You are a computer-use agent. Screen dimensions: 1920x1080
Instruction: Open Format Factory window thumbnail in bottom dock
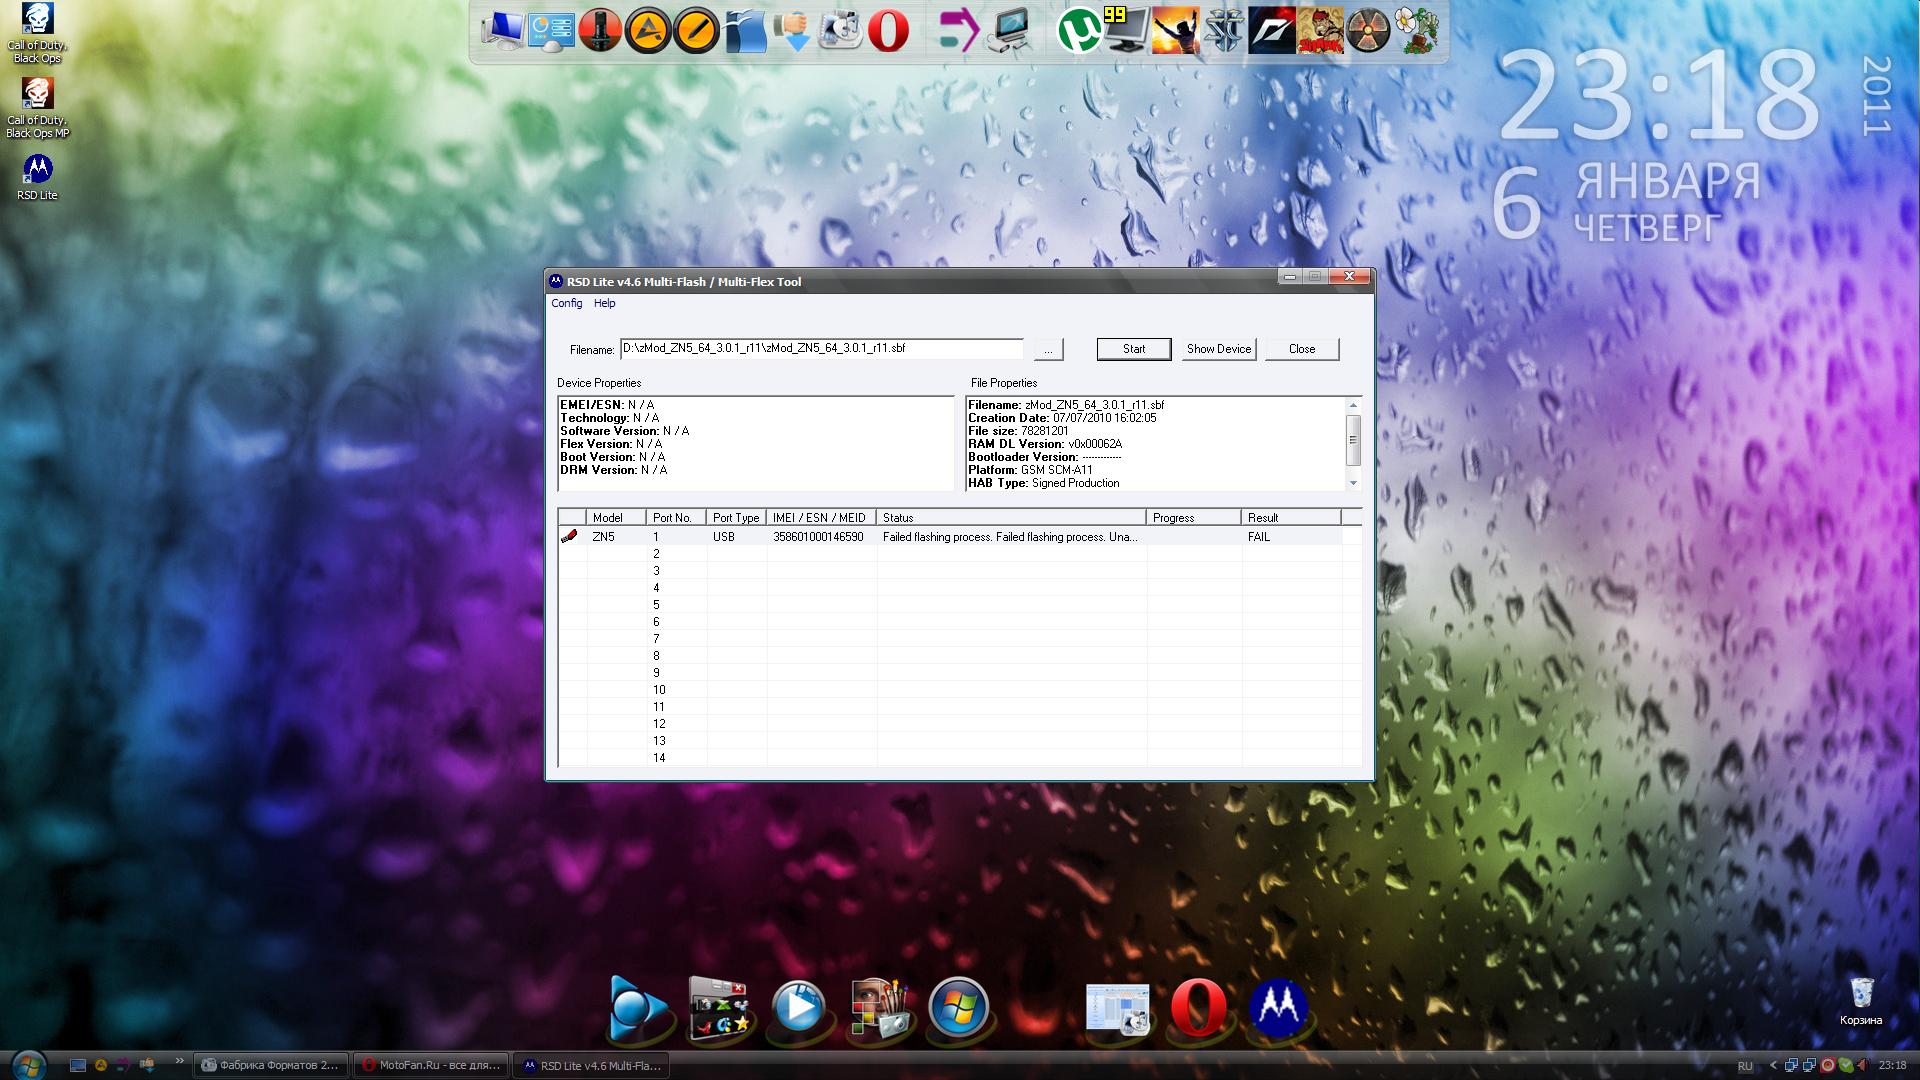(1117, 1007)
